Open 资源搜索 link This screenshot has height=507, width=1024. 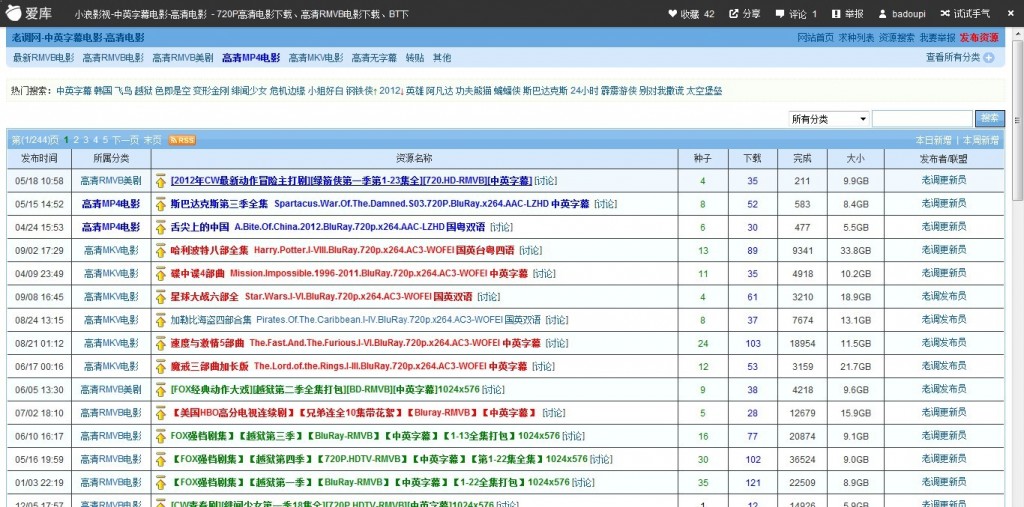pyautogui.click(x=897, y=38)
